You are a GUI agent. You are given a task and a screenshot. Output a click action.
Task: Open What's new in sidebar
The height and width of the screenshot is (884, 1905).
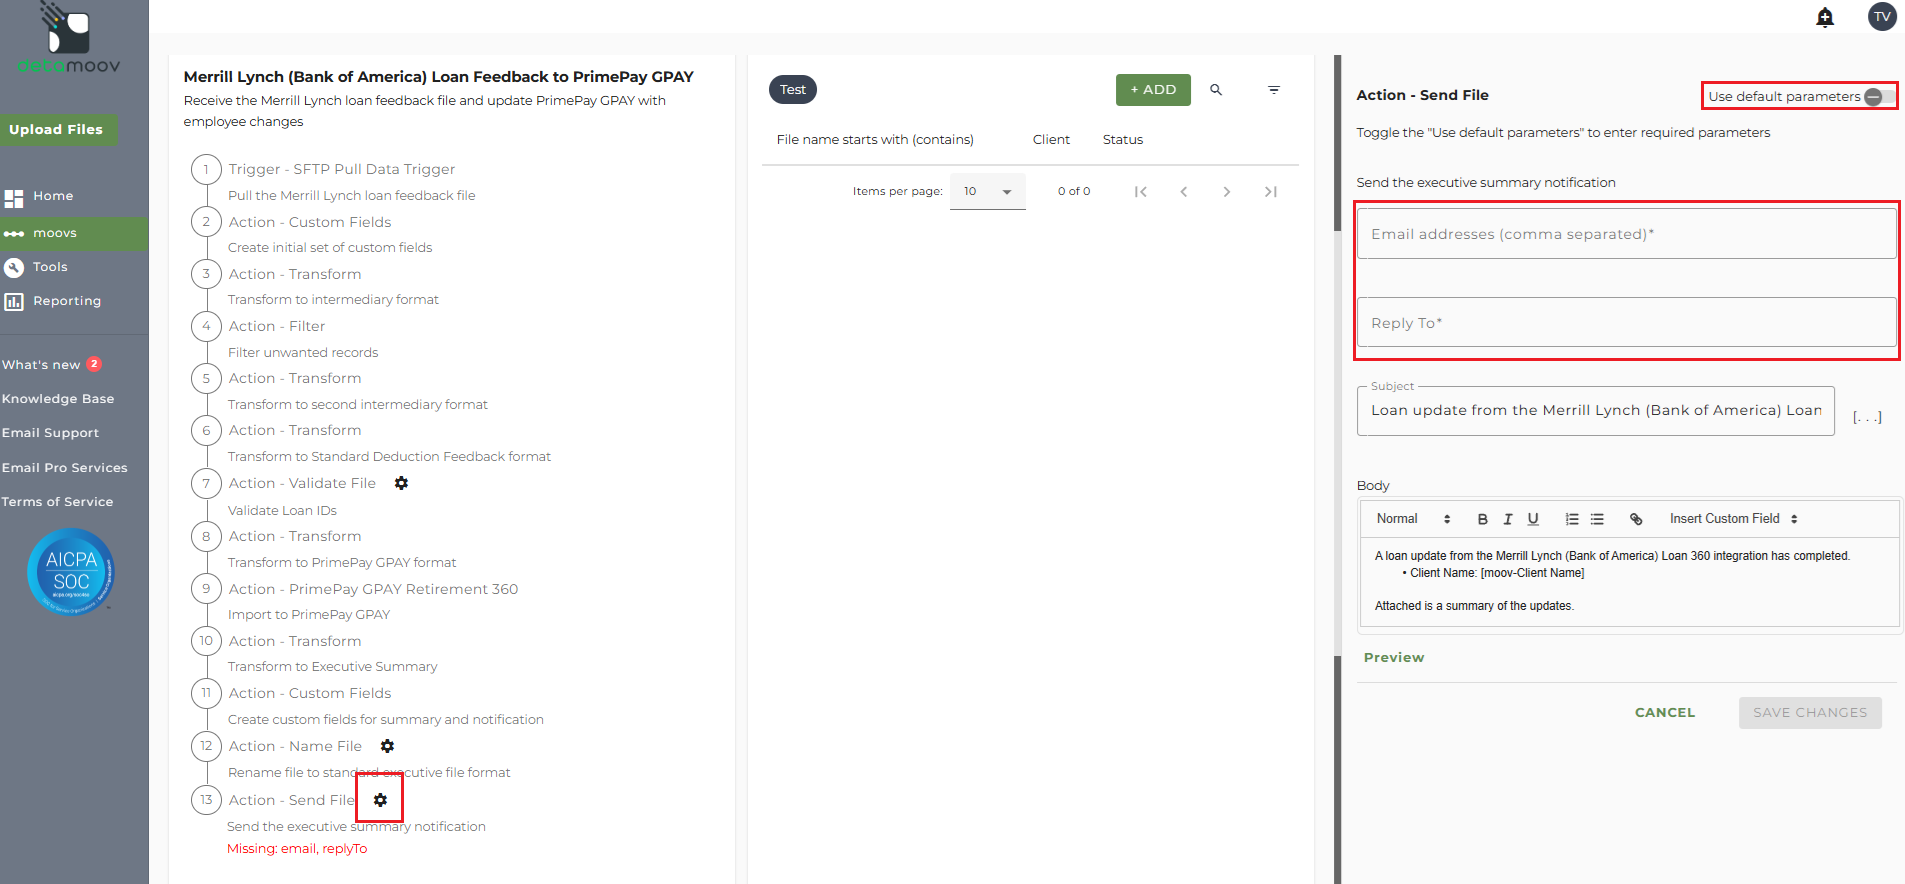tap(51, 365)
